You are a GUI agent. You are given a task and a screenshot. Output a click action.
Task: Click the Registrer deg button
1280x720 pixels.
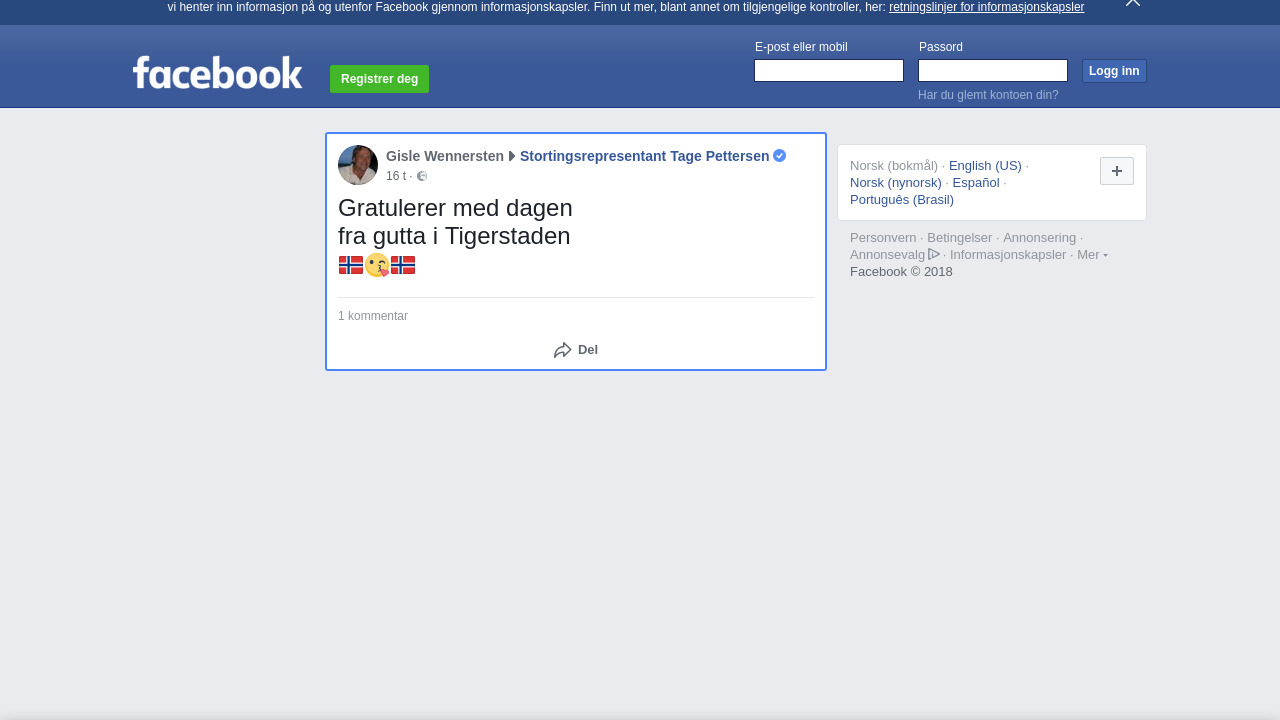tap(379, 79)
